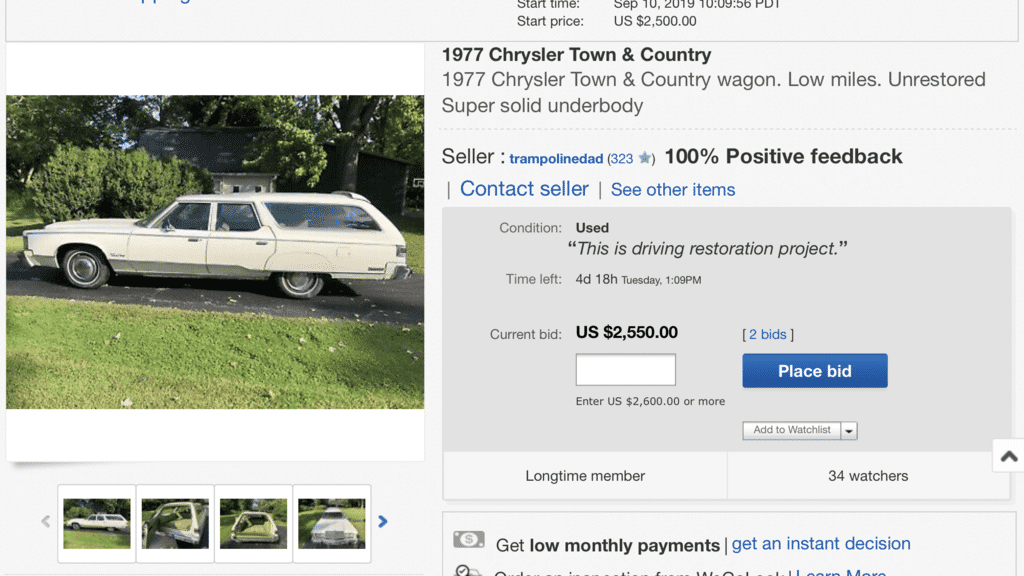Select the first thumbnail of wagon side view
The width and height of the screenshot is (1024, 576).
pyautogui.click(x=97, y=523)
